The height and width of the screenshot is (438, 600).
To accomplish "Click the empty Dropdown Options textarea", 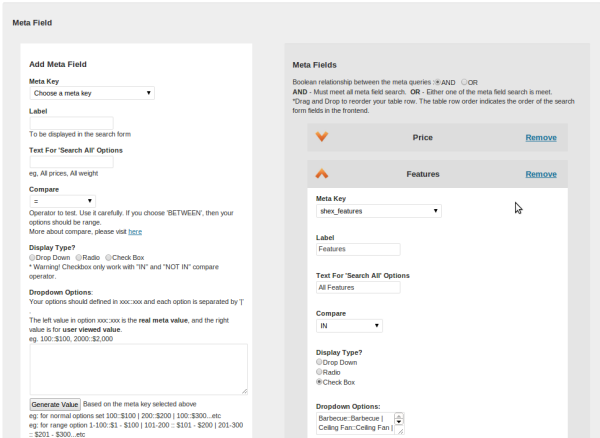I will coord(138,369).
